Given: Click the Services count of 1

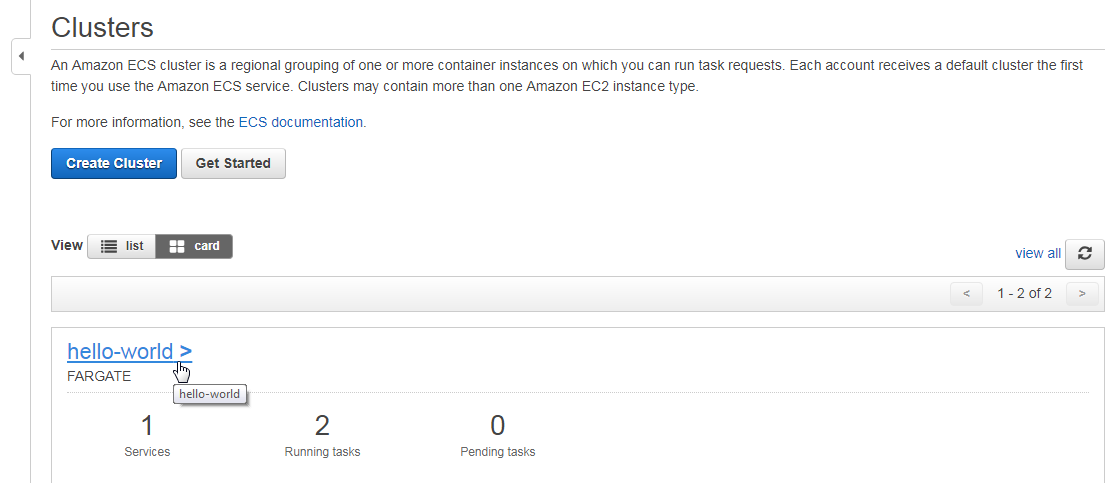Looking at the screenshot, I should (147, 426).
